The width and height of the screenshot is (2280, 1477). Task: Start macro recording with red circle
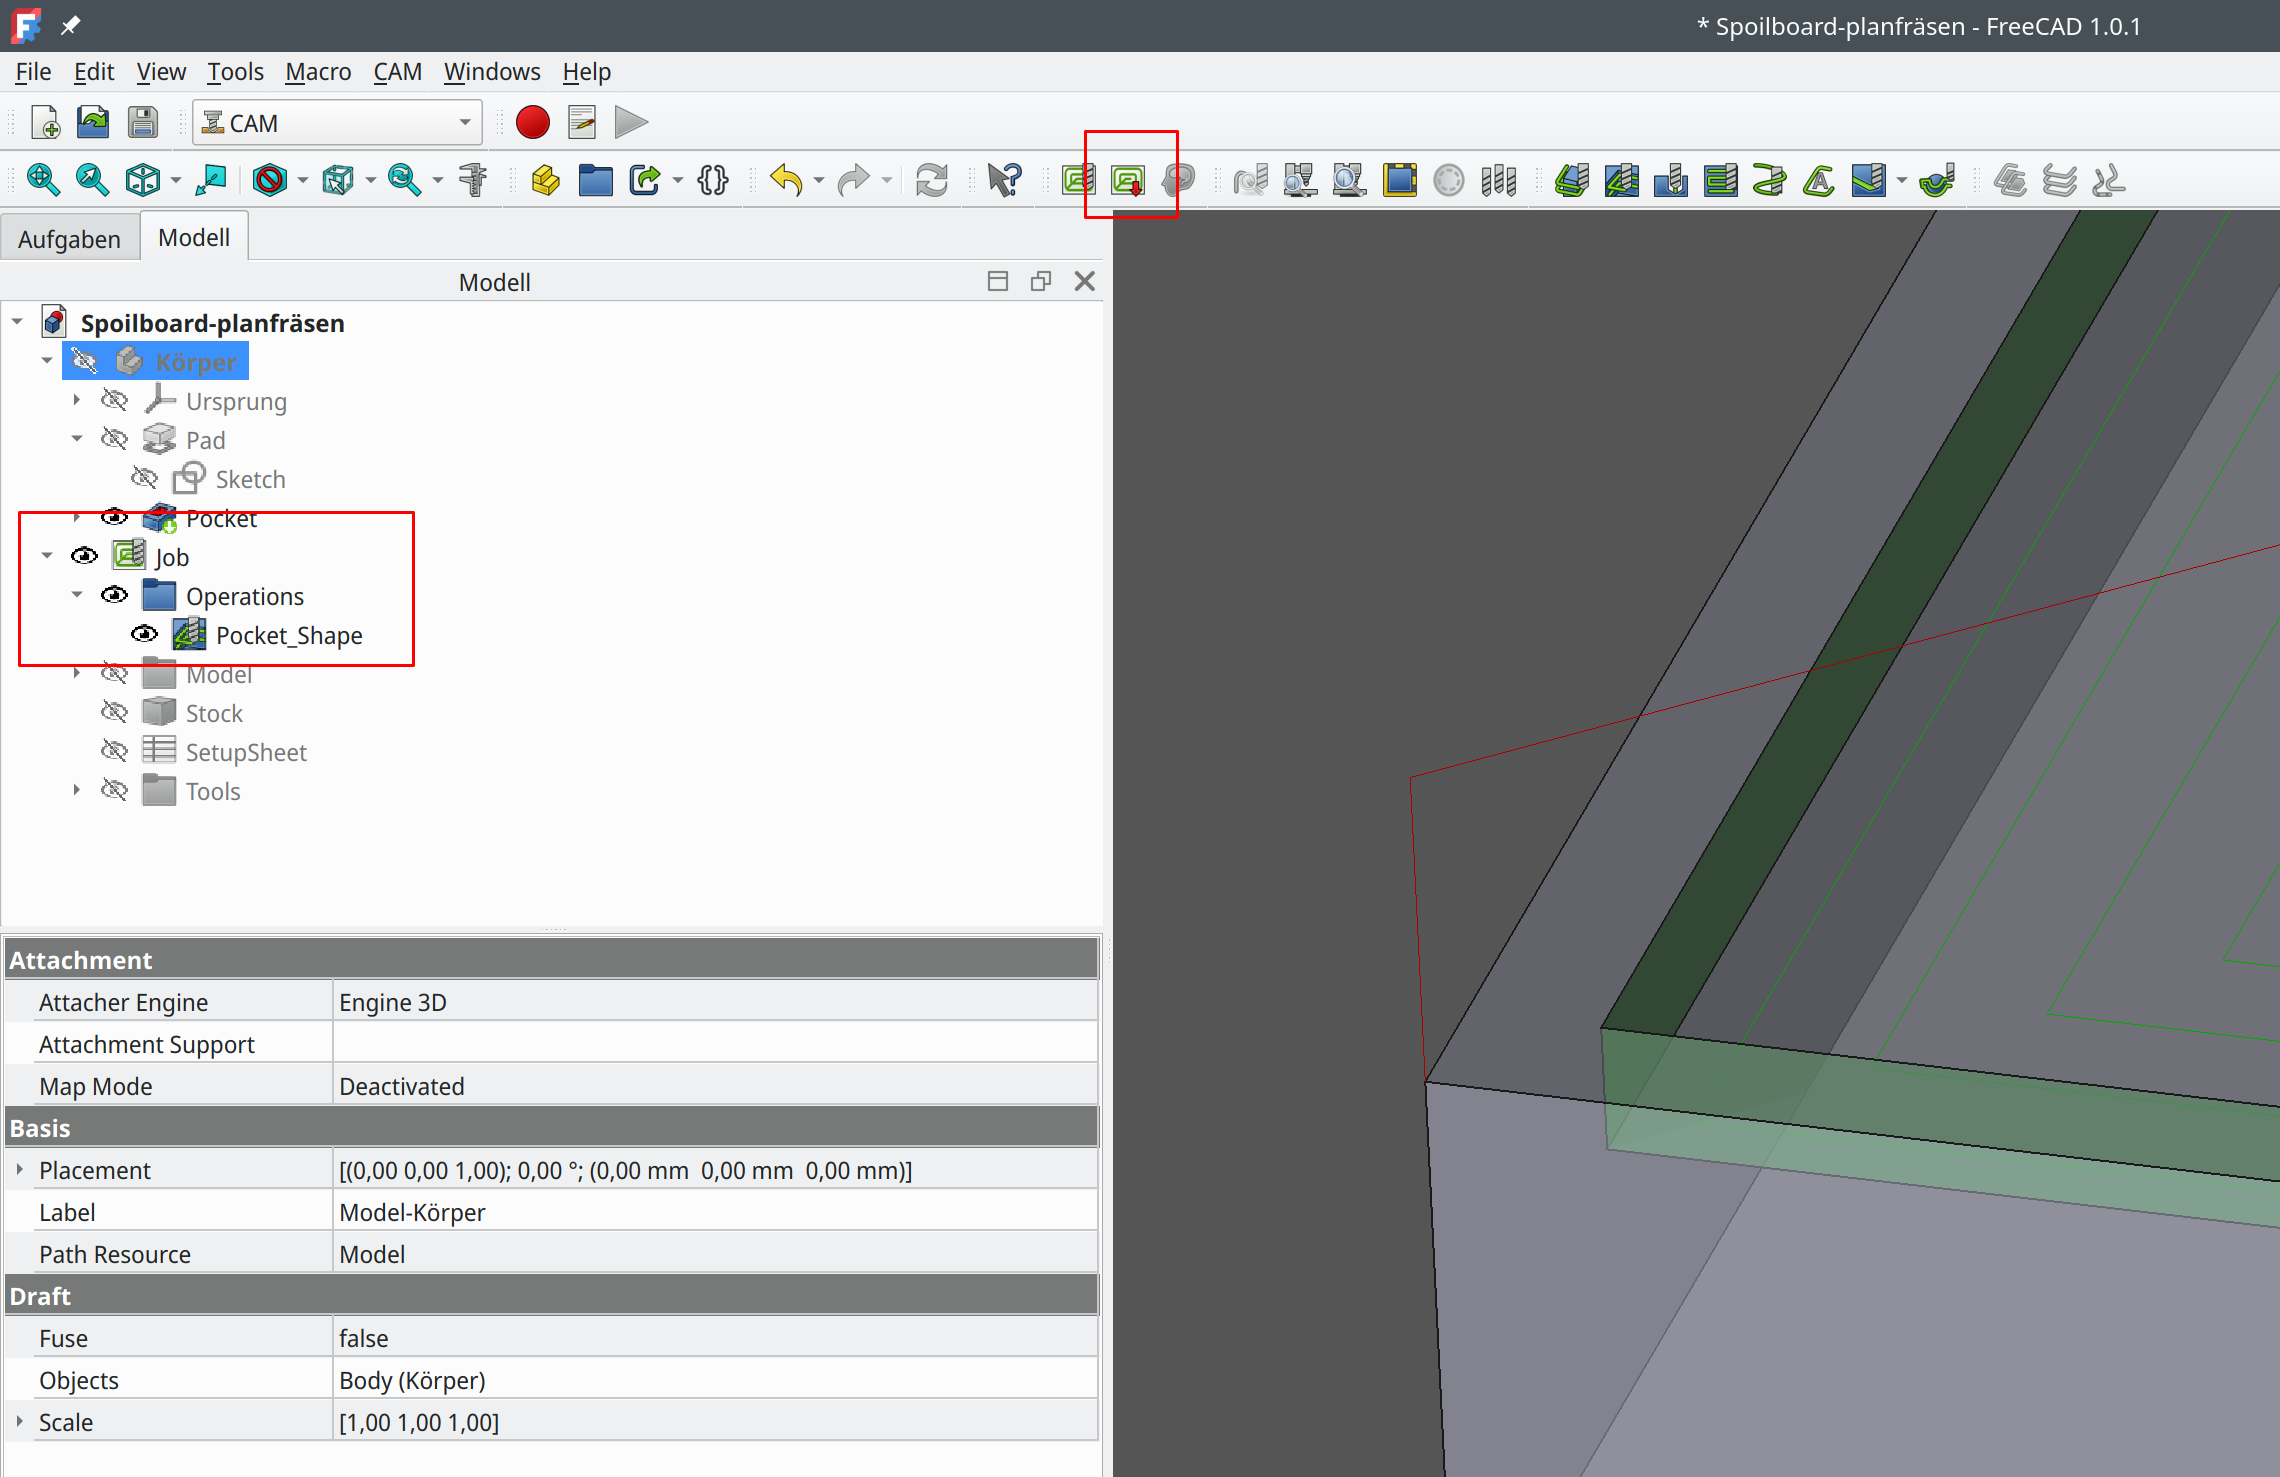(x=533, y=123)
